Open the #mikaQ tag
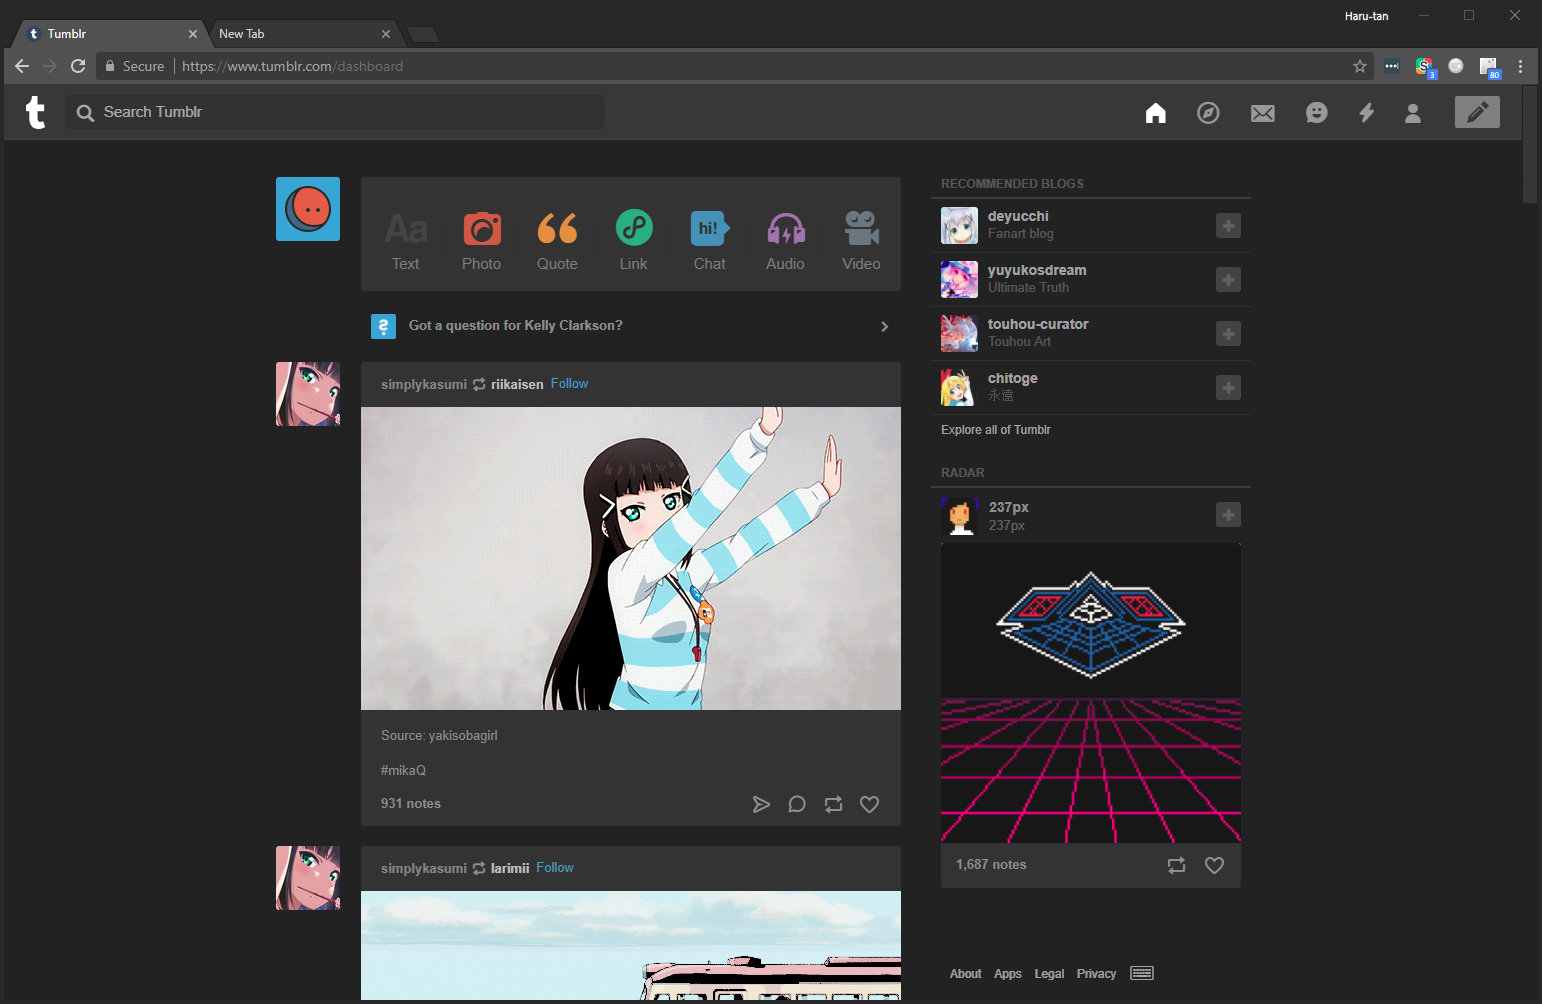 403,770
